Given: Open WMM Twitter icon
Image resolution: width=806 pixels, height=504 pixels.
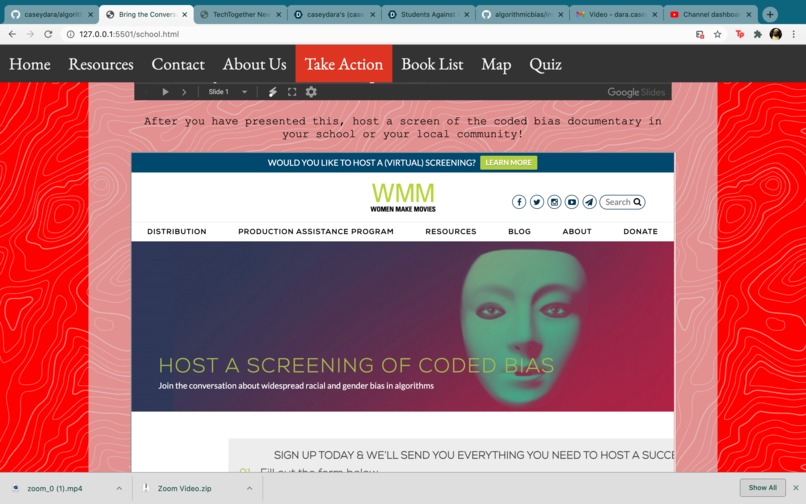Looking at the screenshot, I should 537,202.
